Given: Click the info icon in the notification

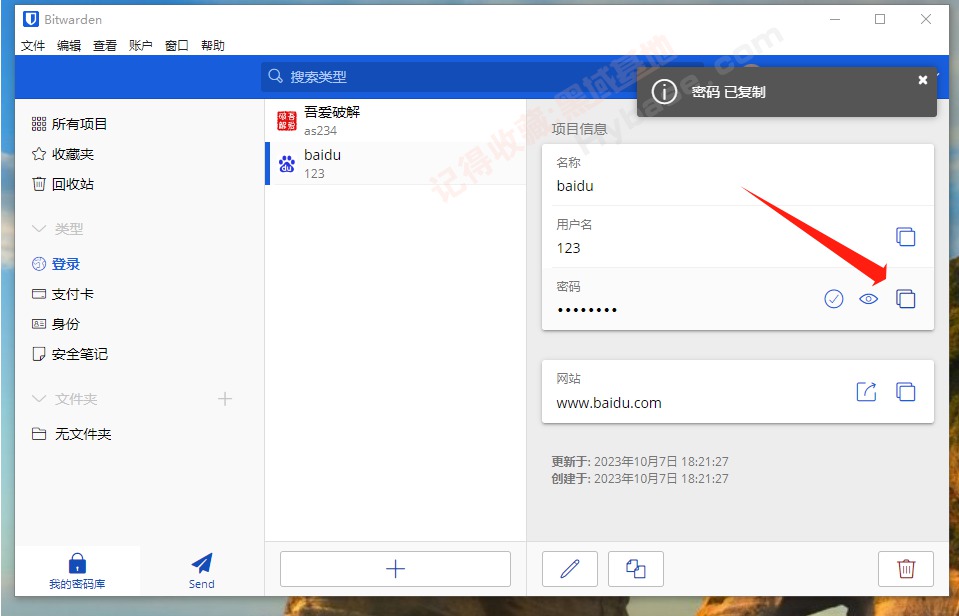Looking at the screenshot, I should pos(664,92).
